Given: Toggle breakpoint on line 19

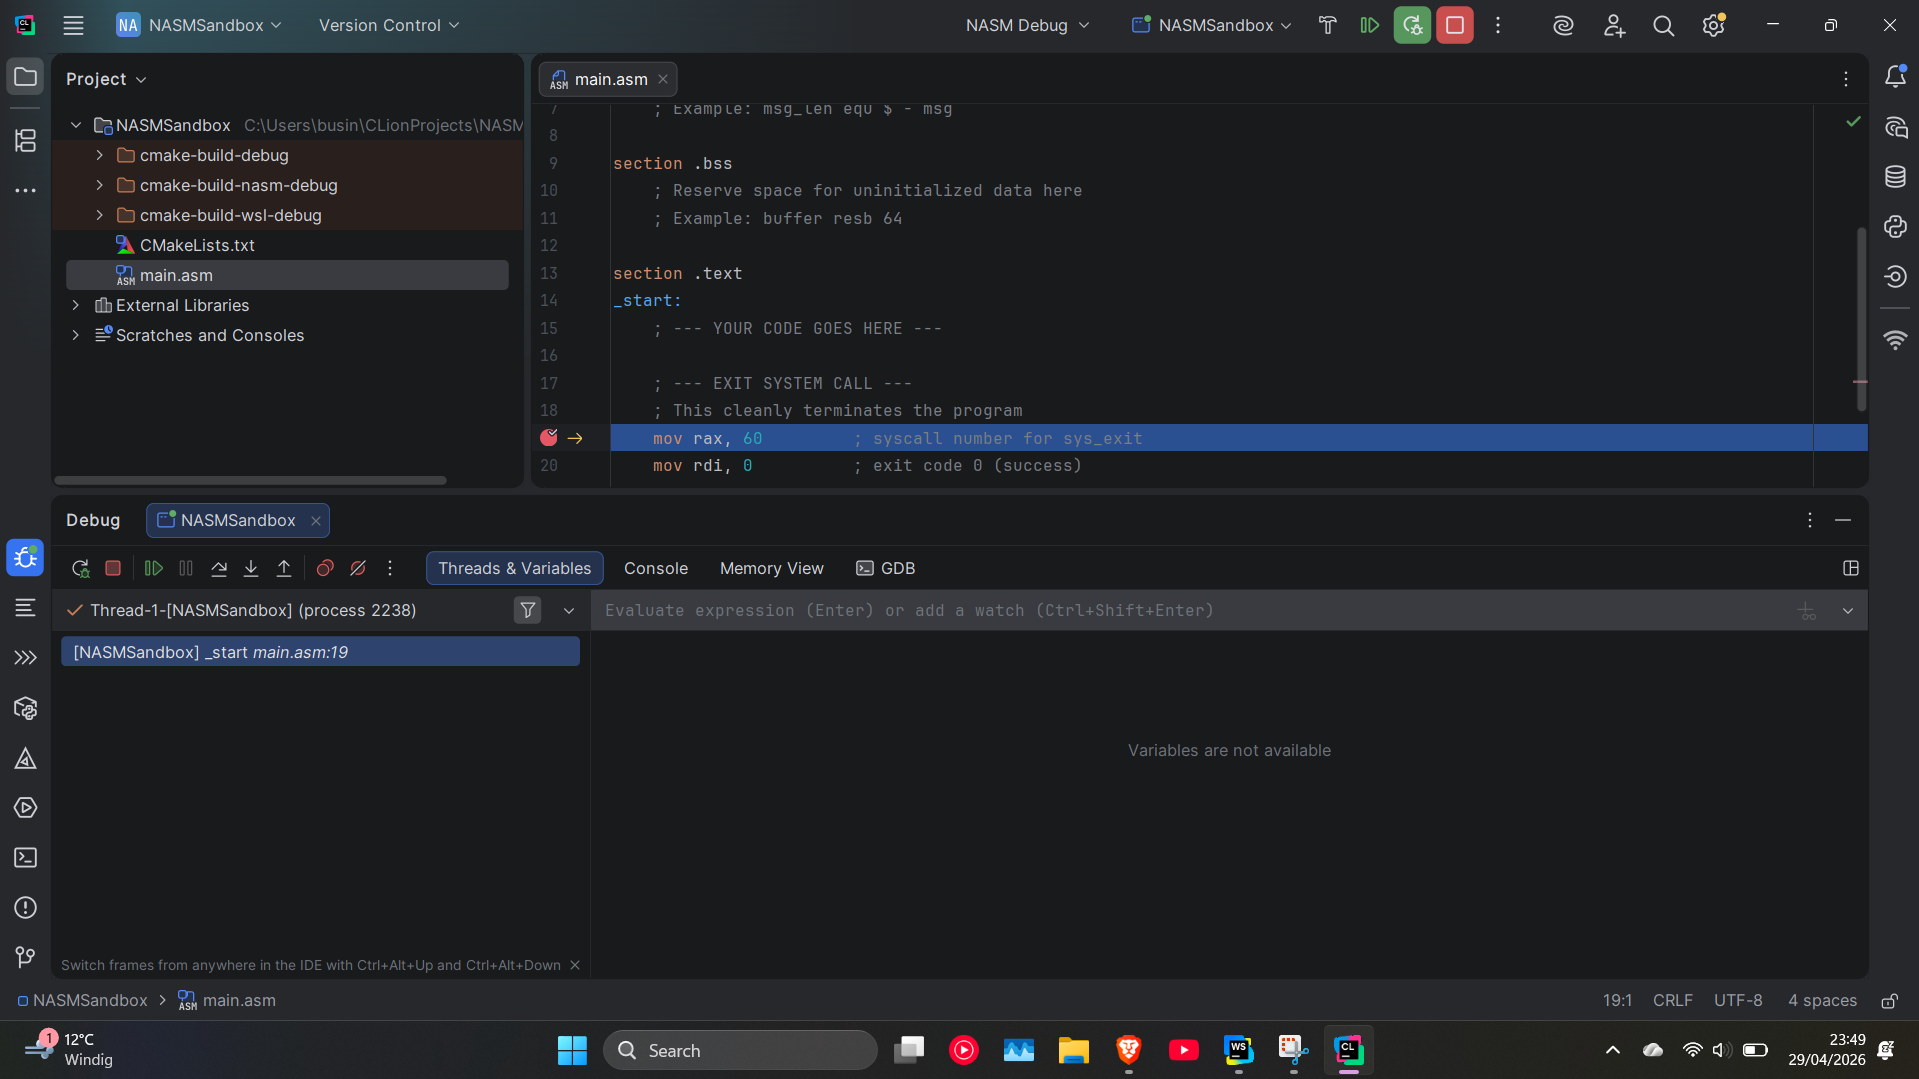Looking at the screenshot, I should pyautogui.click(x=549, y=437).
